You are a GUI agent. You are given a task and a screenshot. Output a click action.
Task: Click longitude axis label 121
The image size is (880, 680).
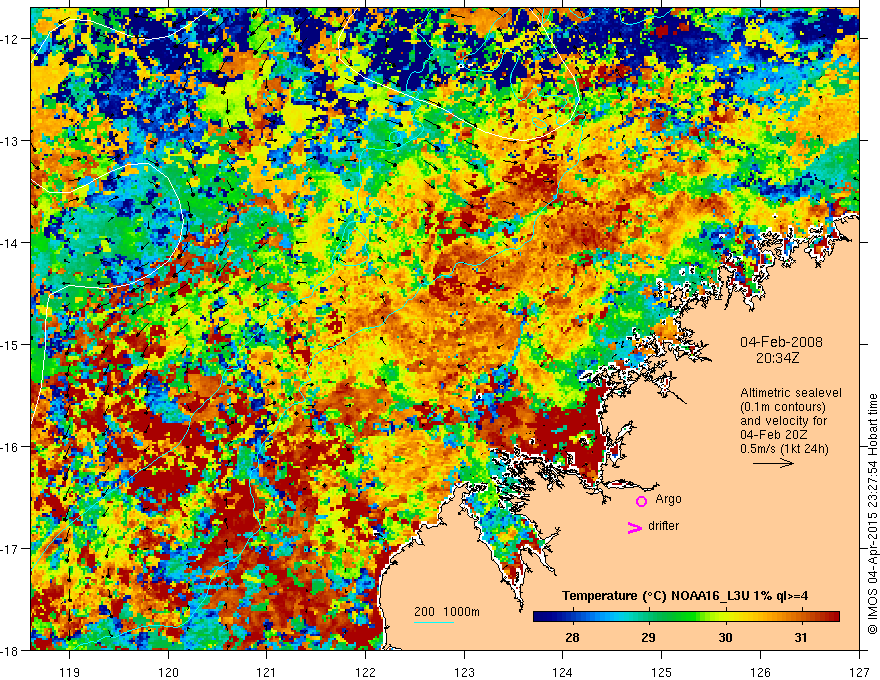coord(267,672)
